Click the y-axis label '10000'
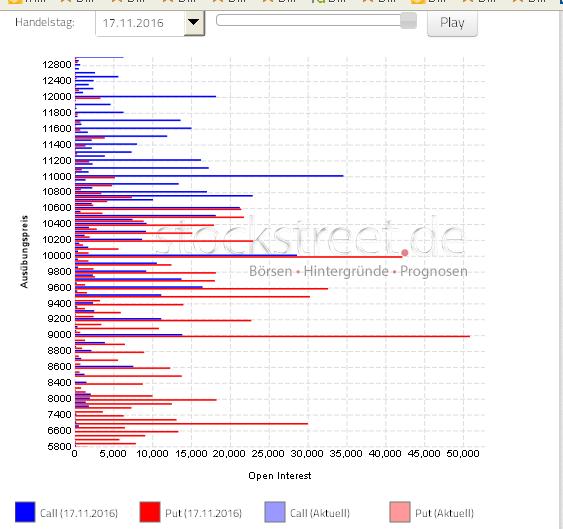This screenshot has width=563, height=529. pos(57,255)
